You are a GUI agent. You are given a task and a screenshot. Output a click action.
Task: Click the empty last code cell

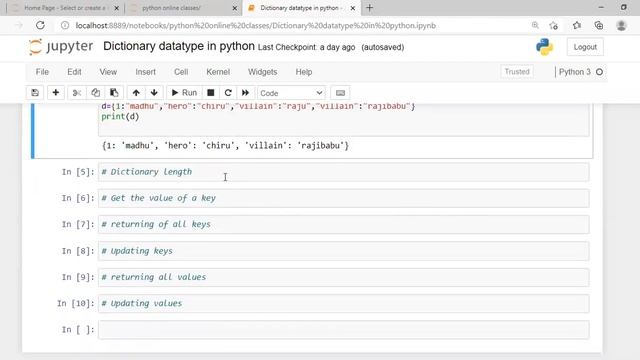tap(344, 330)
